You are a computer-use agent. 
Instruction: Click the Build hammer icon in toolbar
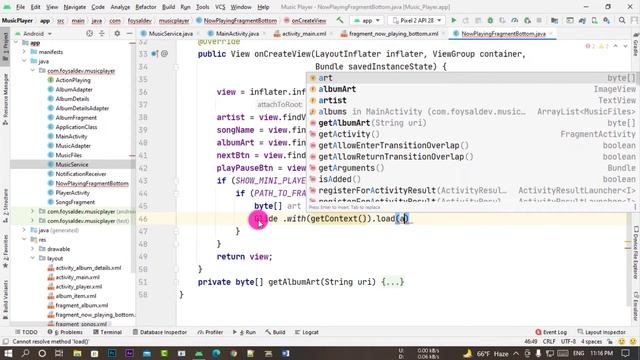(340, 20)
